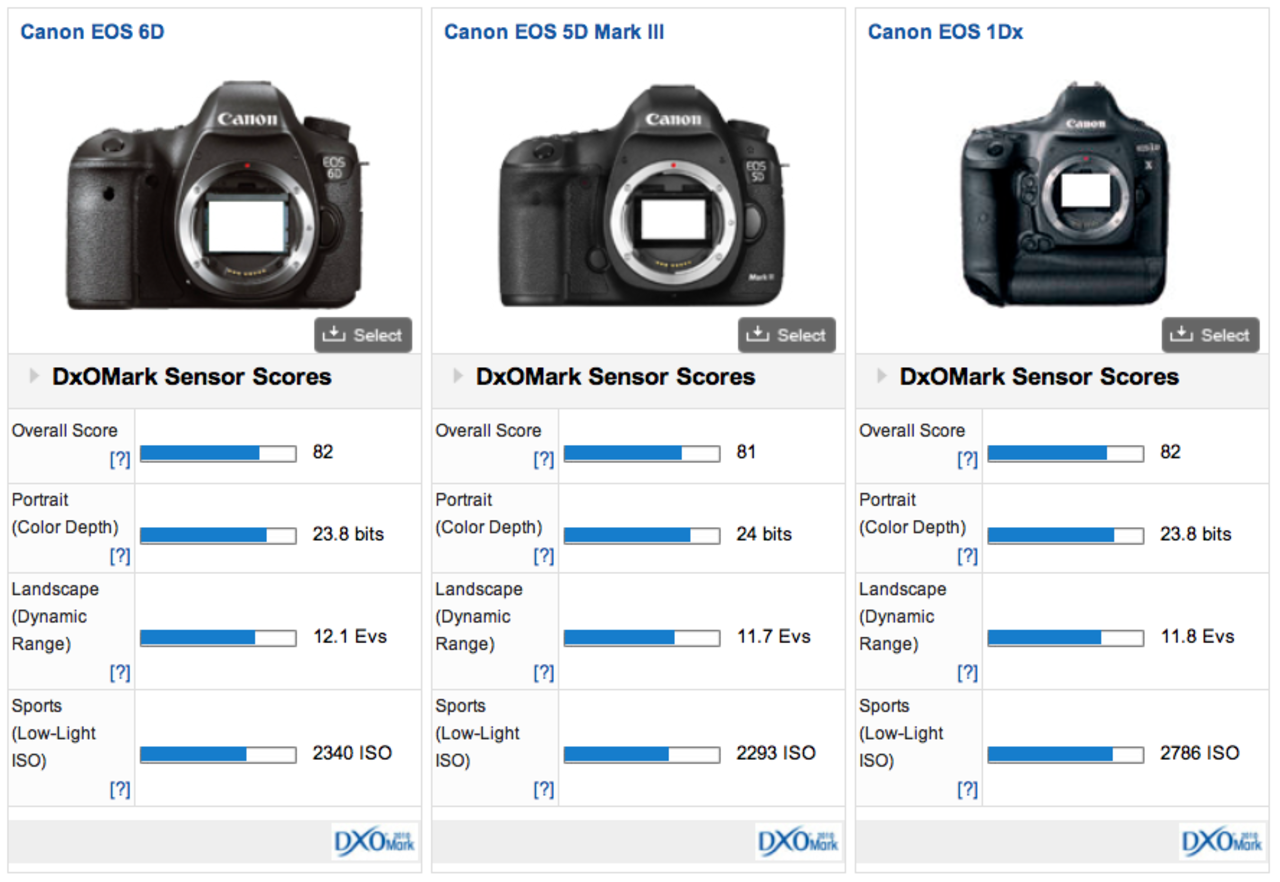Click the EOS 1Dx Landscape dynamic range bar
Viewport: 1280px width, 882px height.
click(x=1066, y=637)
